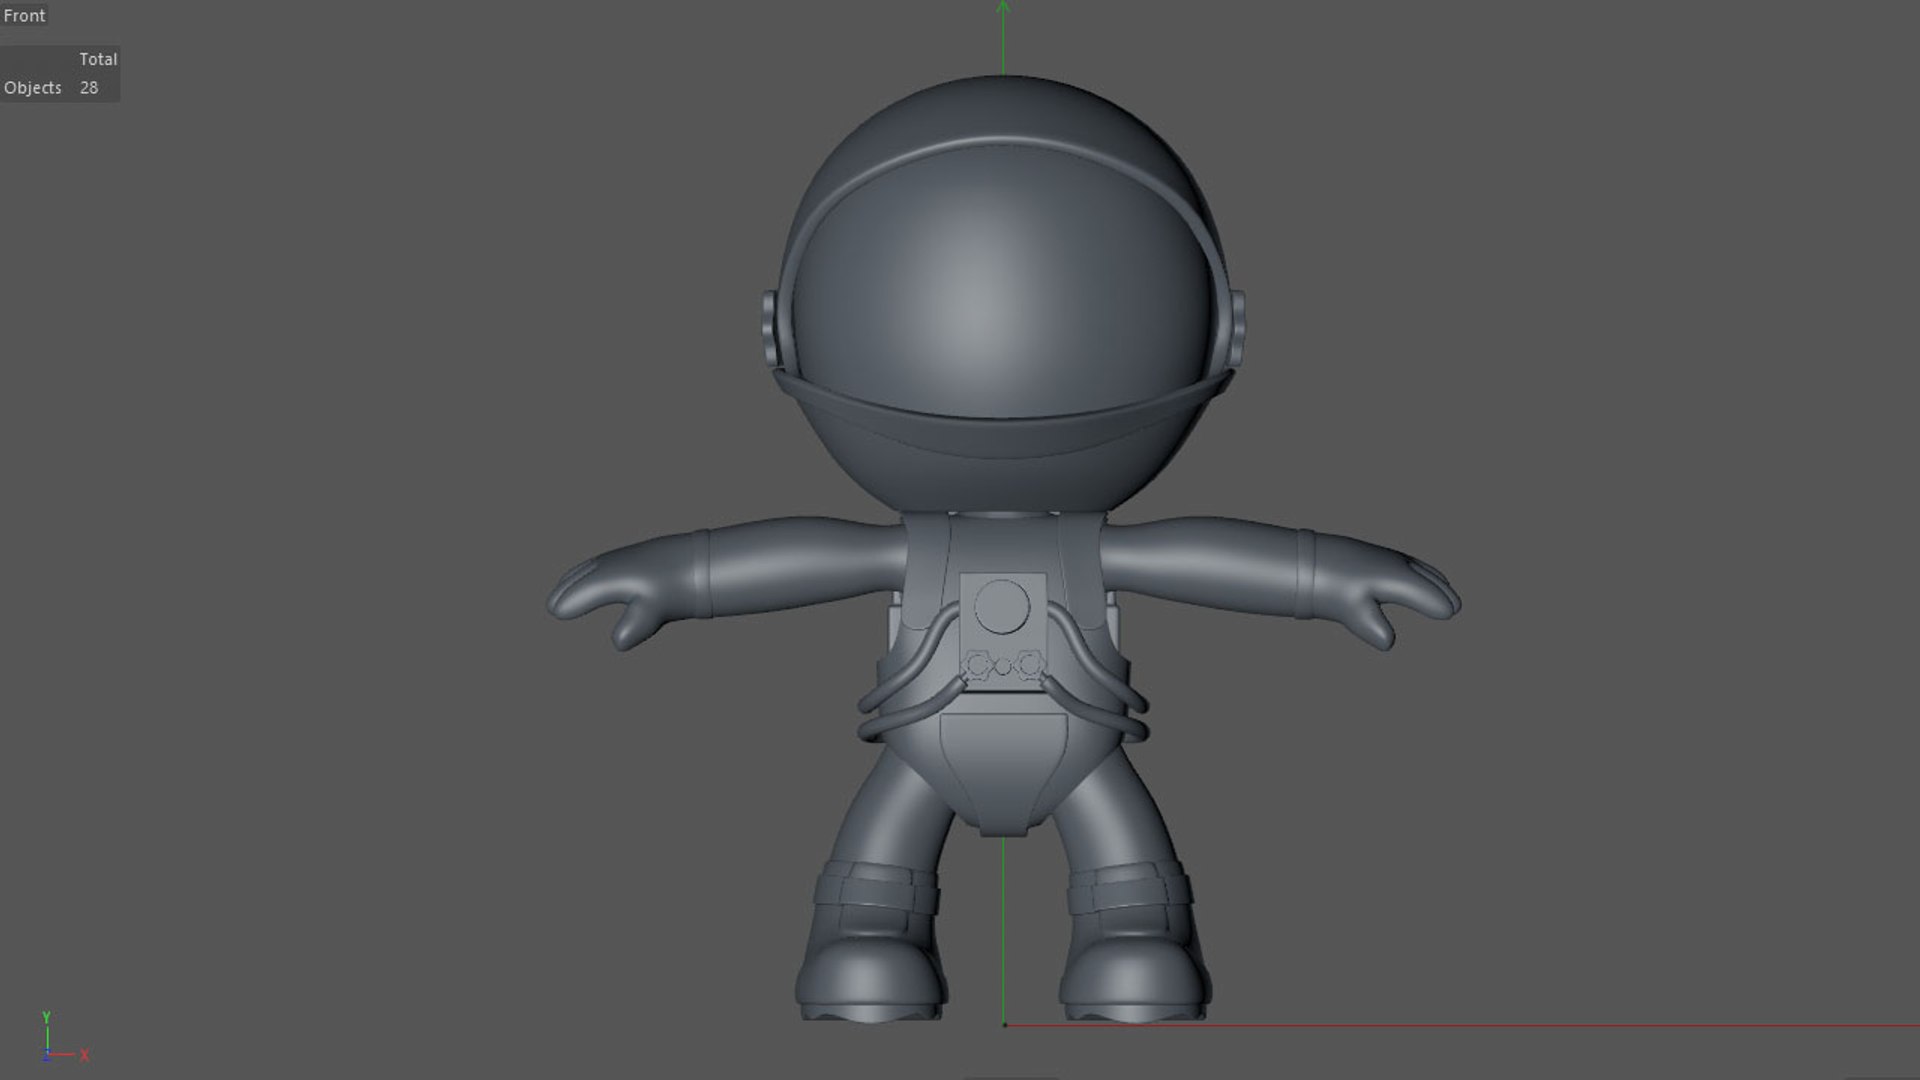Select the hexagonal hose connector on screen-left
Image resolution: width=1920 pixels, height=1080 pixels.
pyautogui.click(x=977, y=664)
